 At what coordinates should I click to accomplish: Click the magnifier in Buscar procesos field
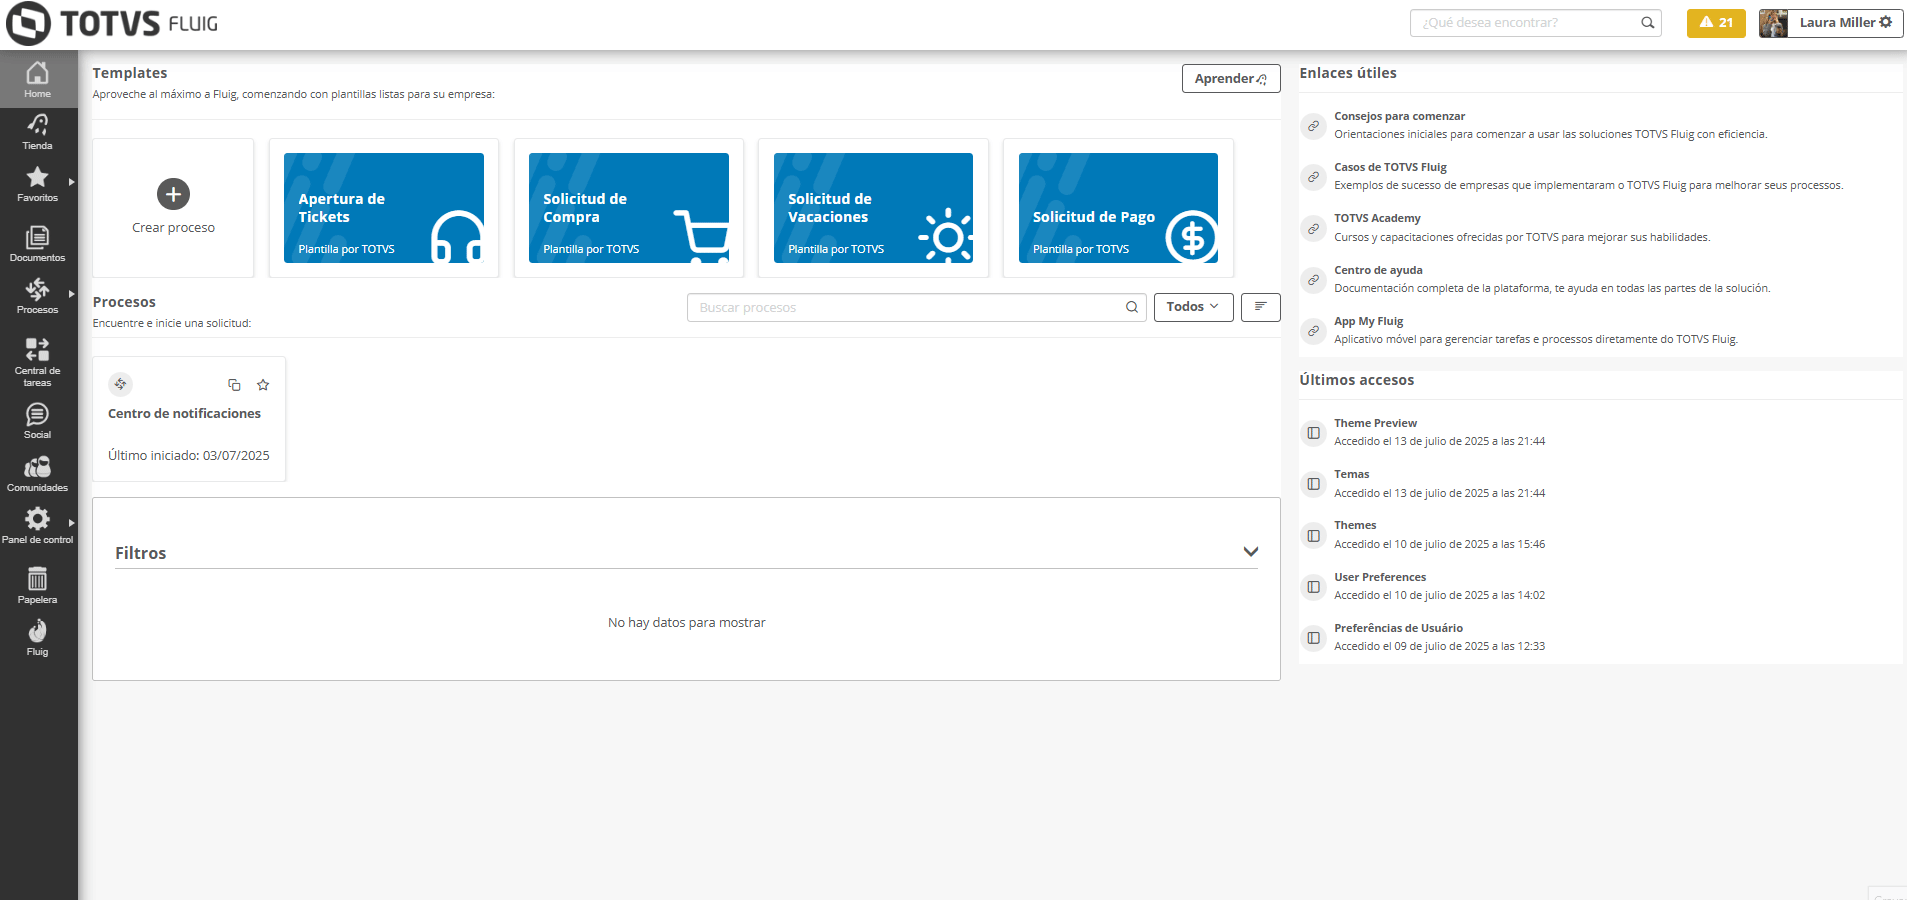1131,307
